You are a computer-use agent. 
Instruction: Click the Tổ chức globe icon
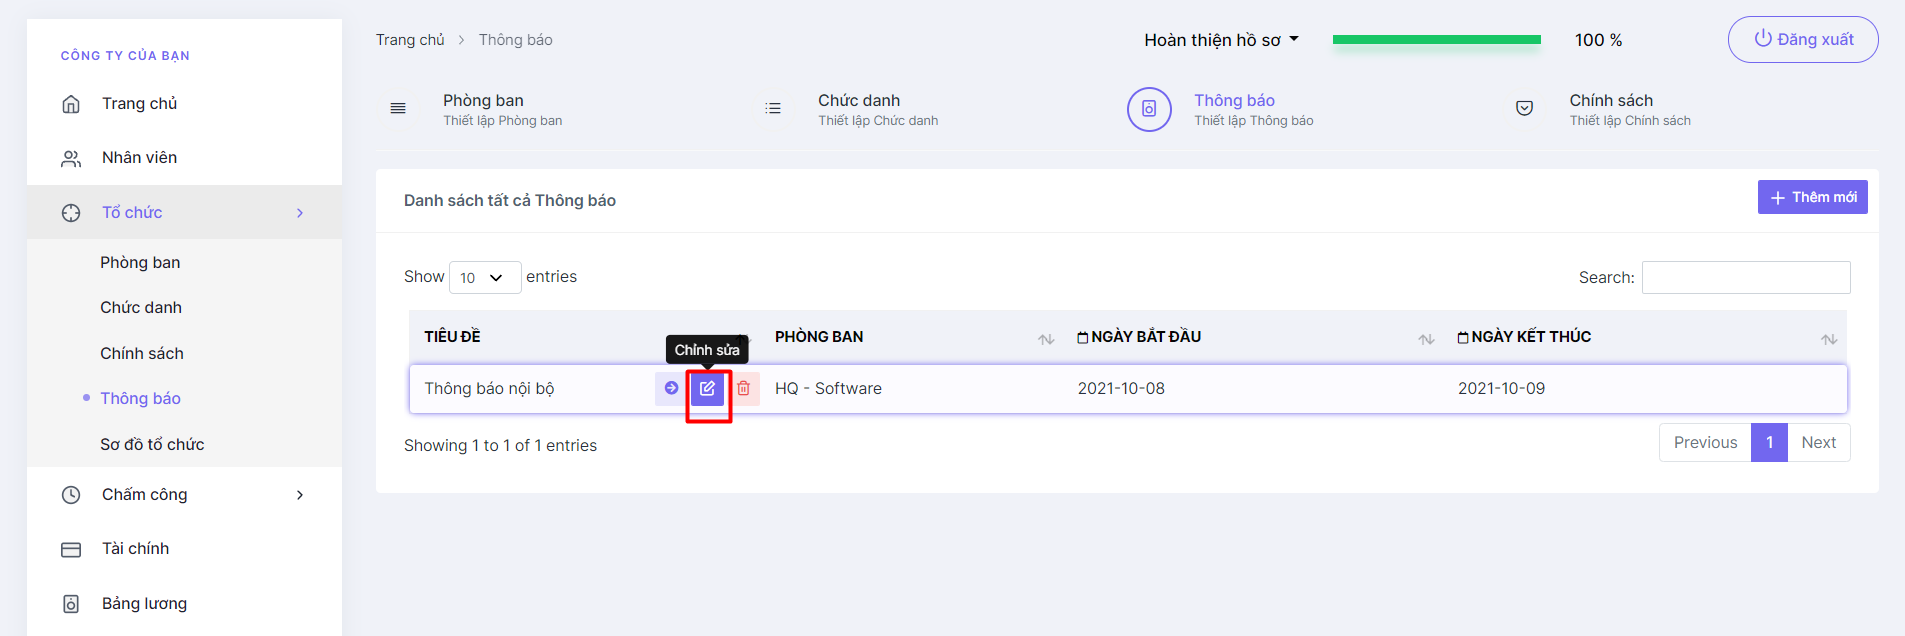click(71, 213)
